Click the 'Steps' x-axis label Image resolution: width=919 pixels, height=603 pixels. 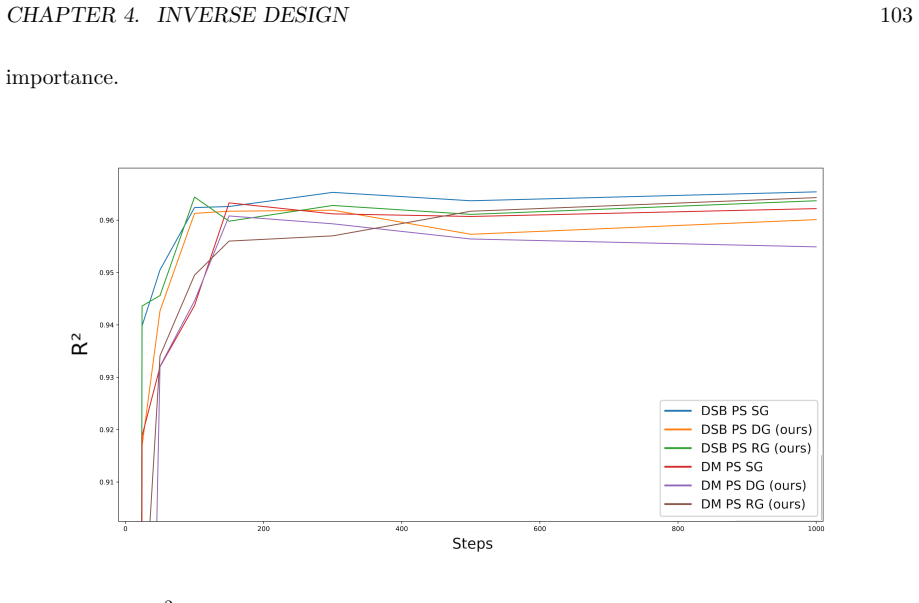[472, 544]
